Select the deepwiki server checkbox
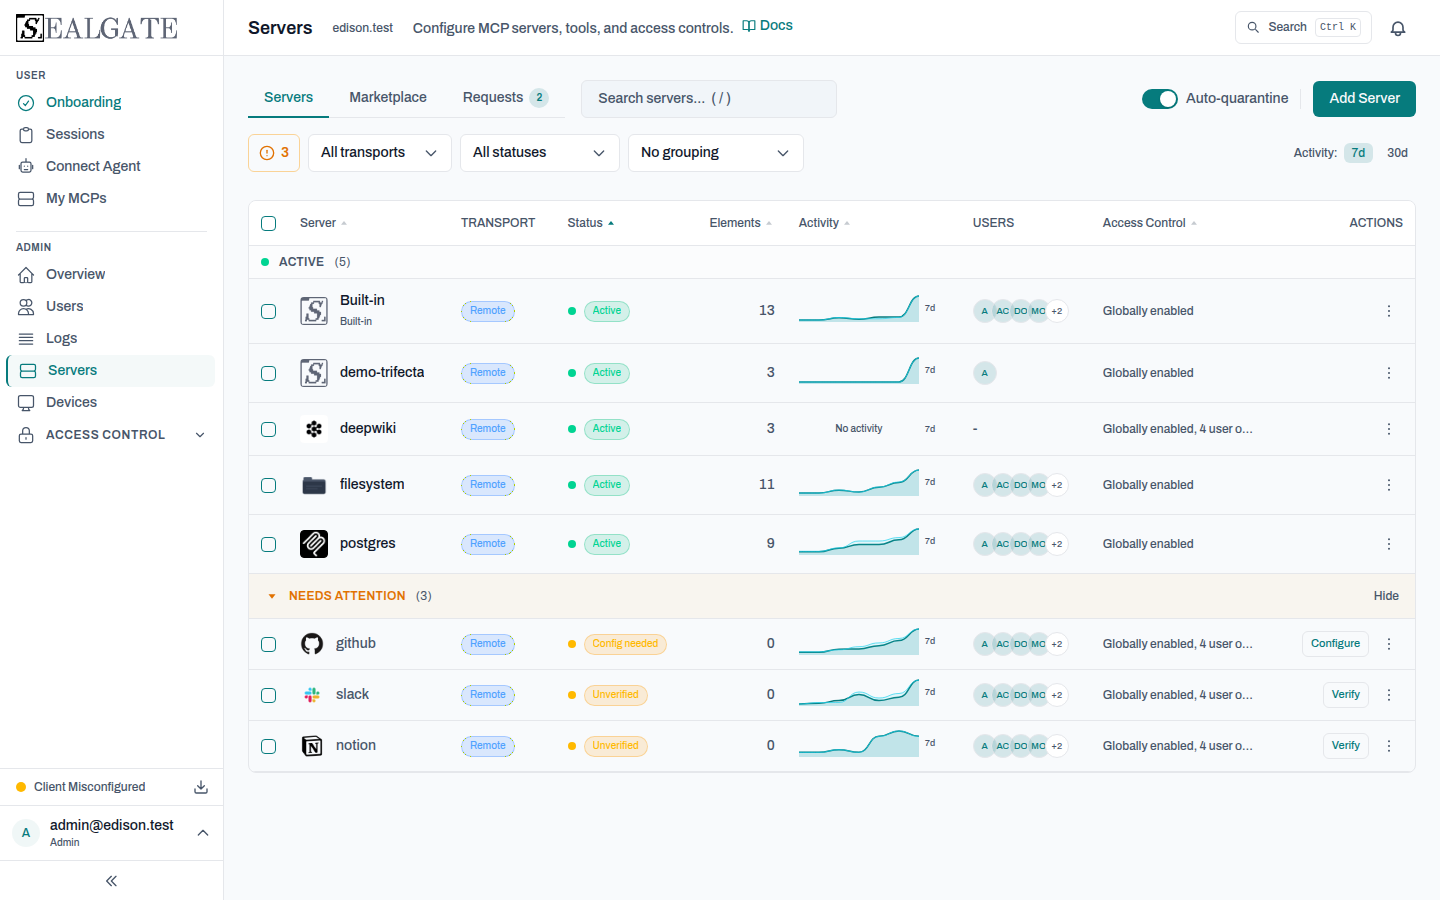Image resolution: width=1440 pixels, height=900 pixels. [x=268, y=429]
